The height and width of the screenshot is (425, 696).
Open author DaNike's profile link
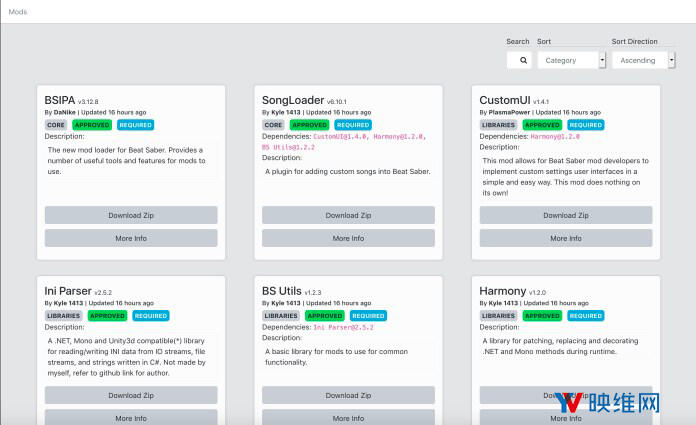pos(64,112)
